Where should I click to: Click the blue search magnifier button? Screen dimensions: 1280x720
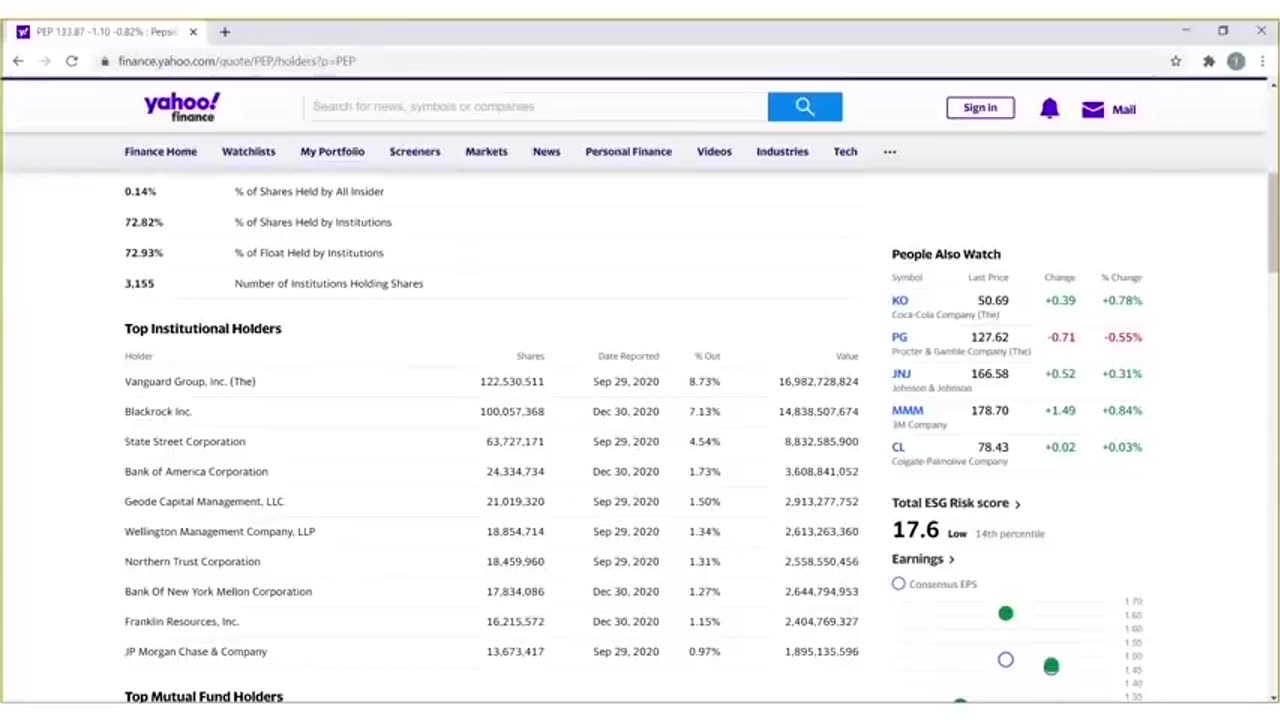tap(805, 107)
